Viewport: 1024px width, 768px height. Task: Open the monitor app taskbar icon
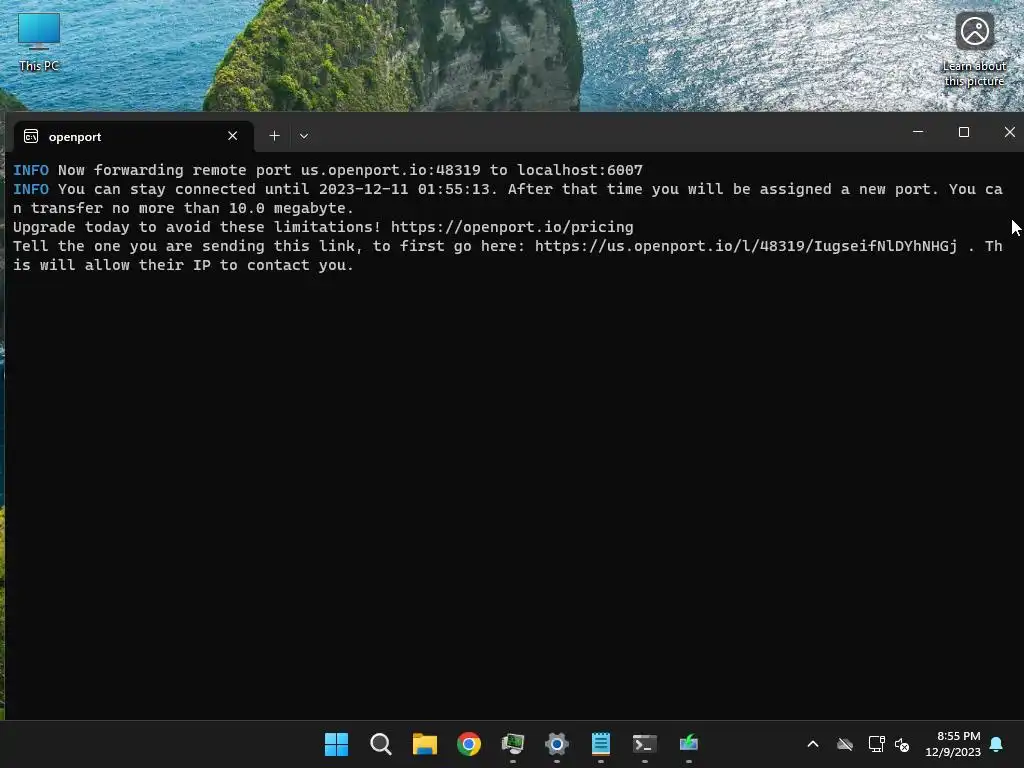(513, 744)
